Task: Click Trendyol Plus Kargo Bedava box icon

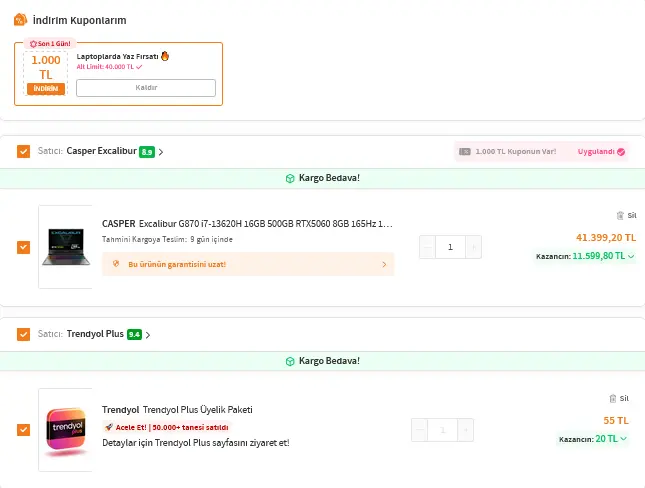Action: point(290,361)
